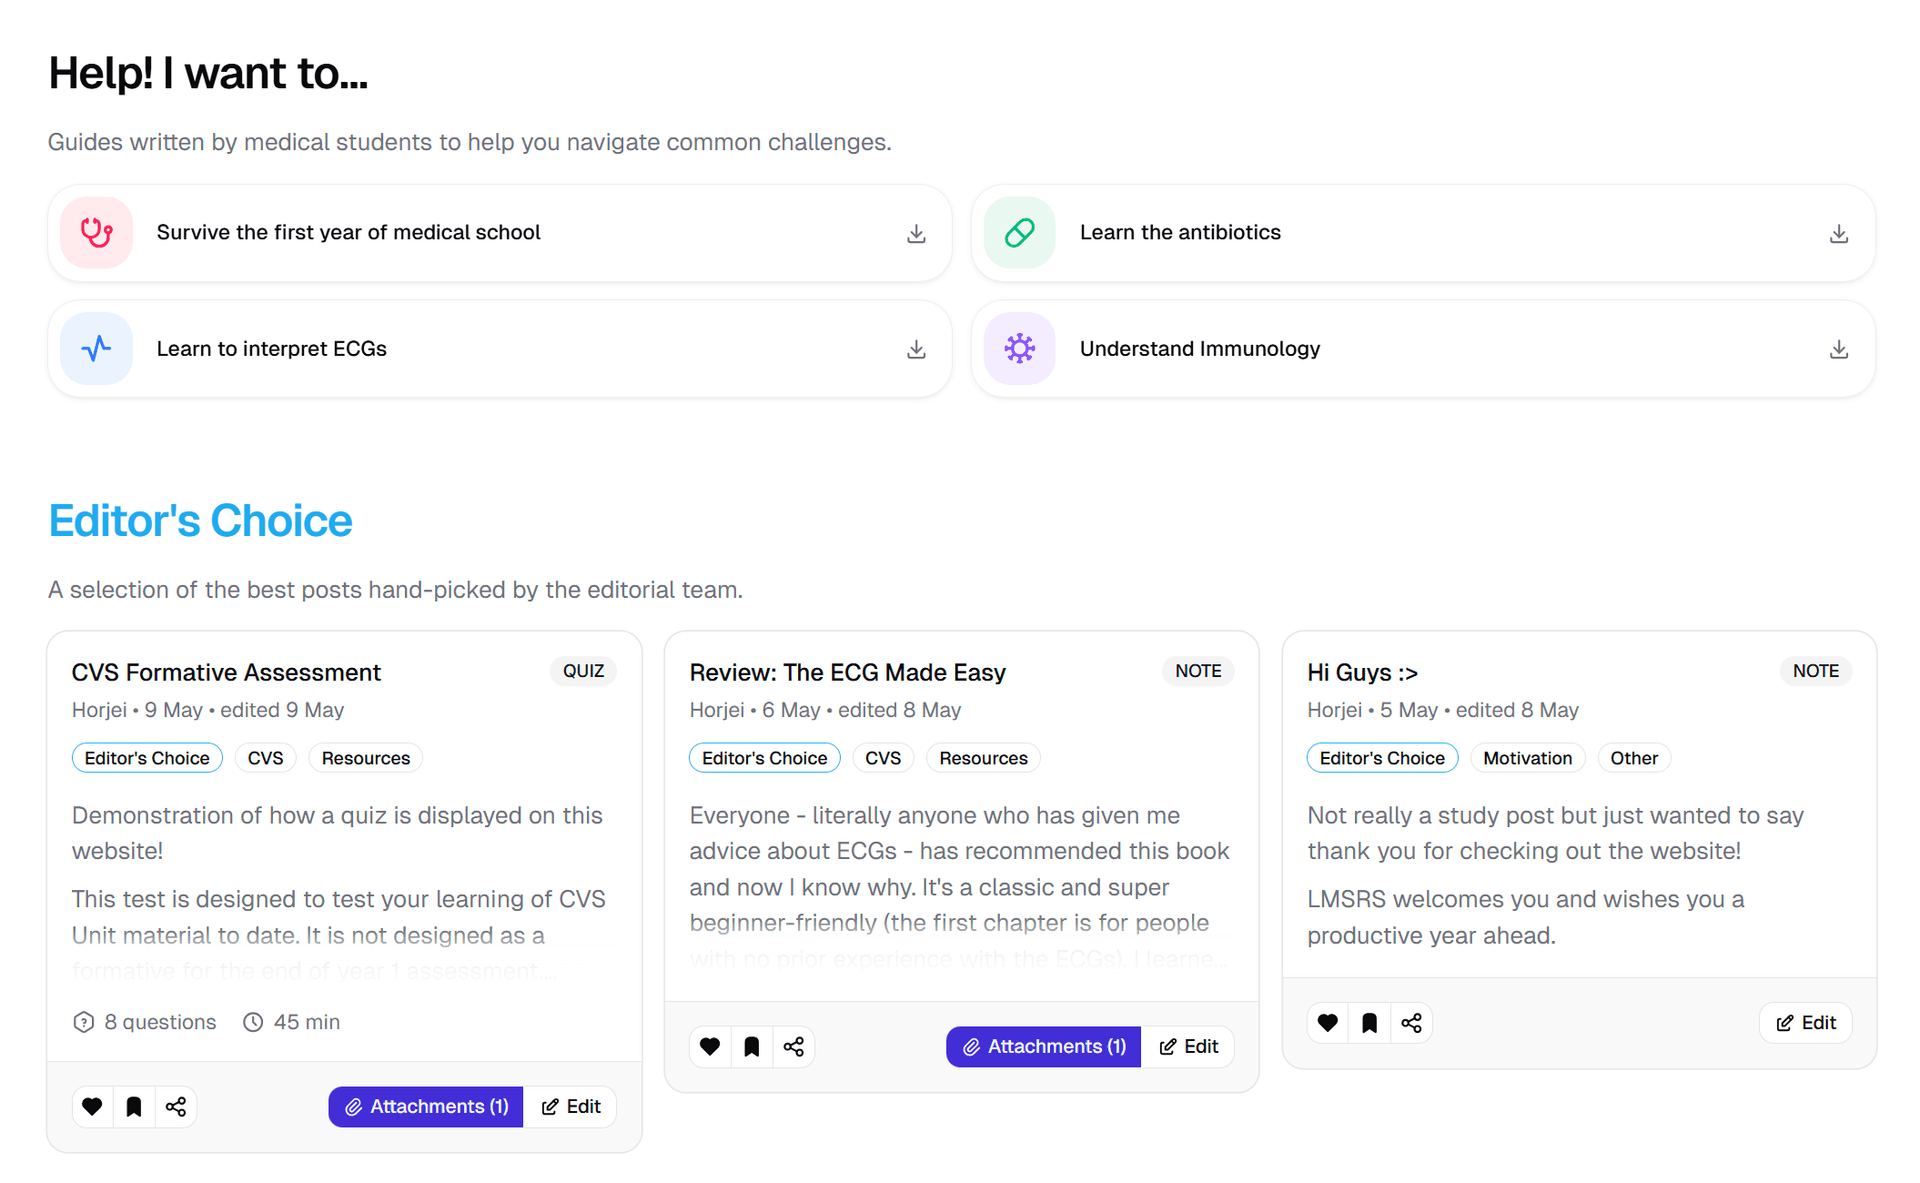The height and width of the screenshot is (1183, 1920).
Task: Open 'Review: The ECG Made Easy' title
Action: (x=848, y=672)
